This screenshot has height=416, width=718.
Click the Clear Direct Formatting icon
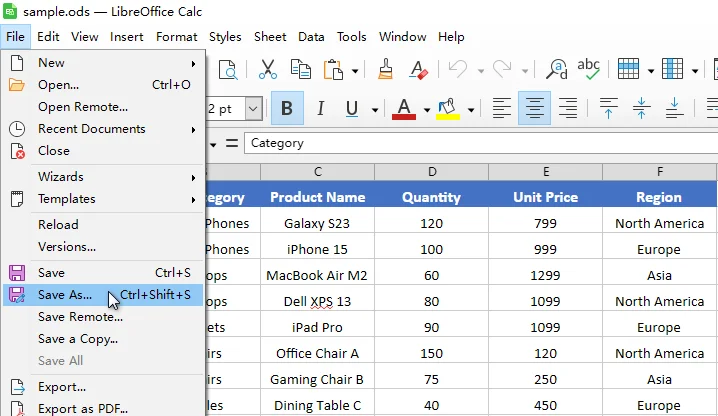[419, 70]
